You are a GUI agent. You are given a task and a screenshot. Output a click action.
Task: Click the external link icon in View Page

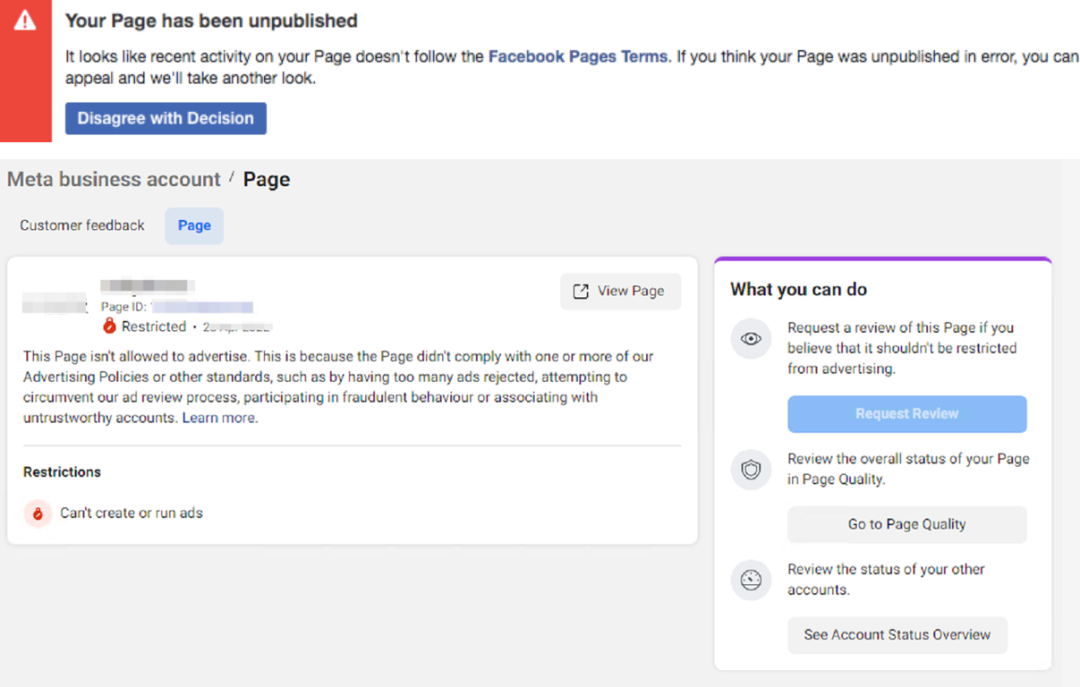click(580, 291)
